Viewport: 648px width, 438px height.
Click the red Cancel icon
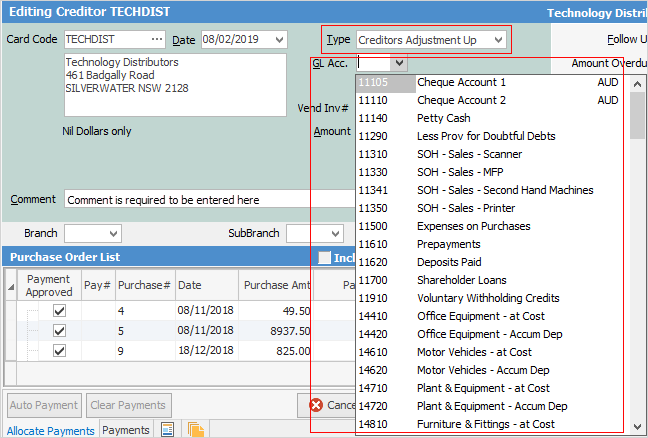(316, 405)
